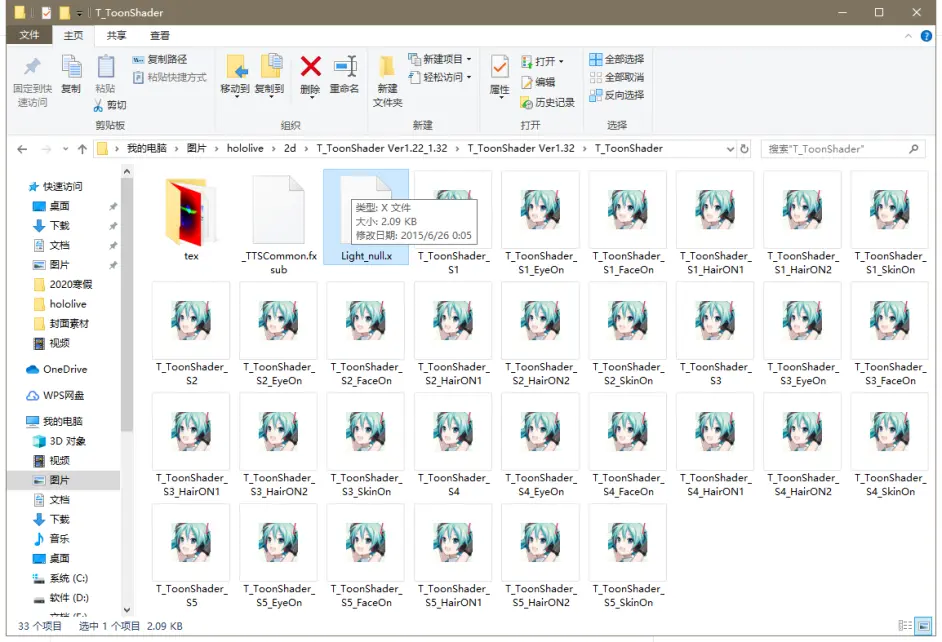Select the T_ToonShader_S5 file
The width and height of the screenshot is (942, 642).
(x=191, y=557)
